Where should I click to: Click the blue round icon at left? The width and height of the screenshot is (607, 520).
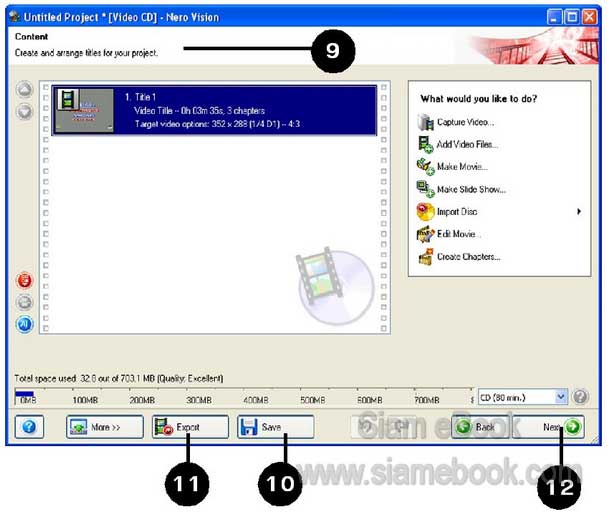pos(24,324)
